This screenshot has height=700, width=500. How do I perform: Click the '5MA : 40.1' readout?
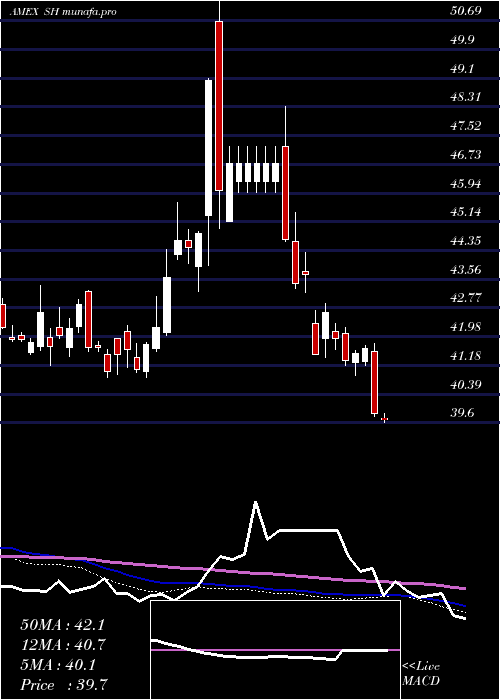[x=58, y=665]
